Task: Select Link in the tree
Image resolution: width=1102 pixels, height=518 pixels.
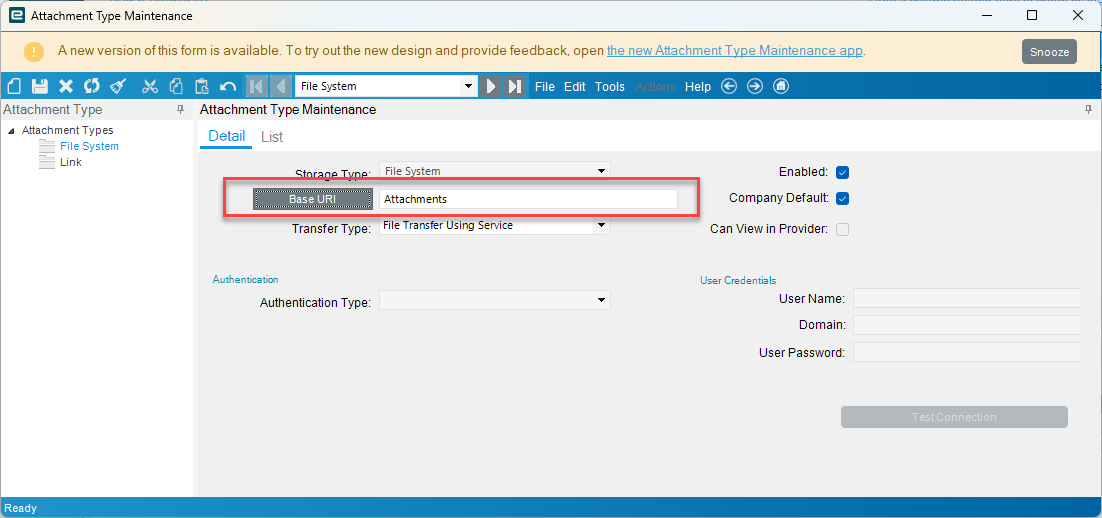Action: click(71, 162)
